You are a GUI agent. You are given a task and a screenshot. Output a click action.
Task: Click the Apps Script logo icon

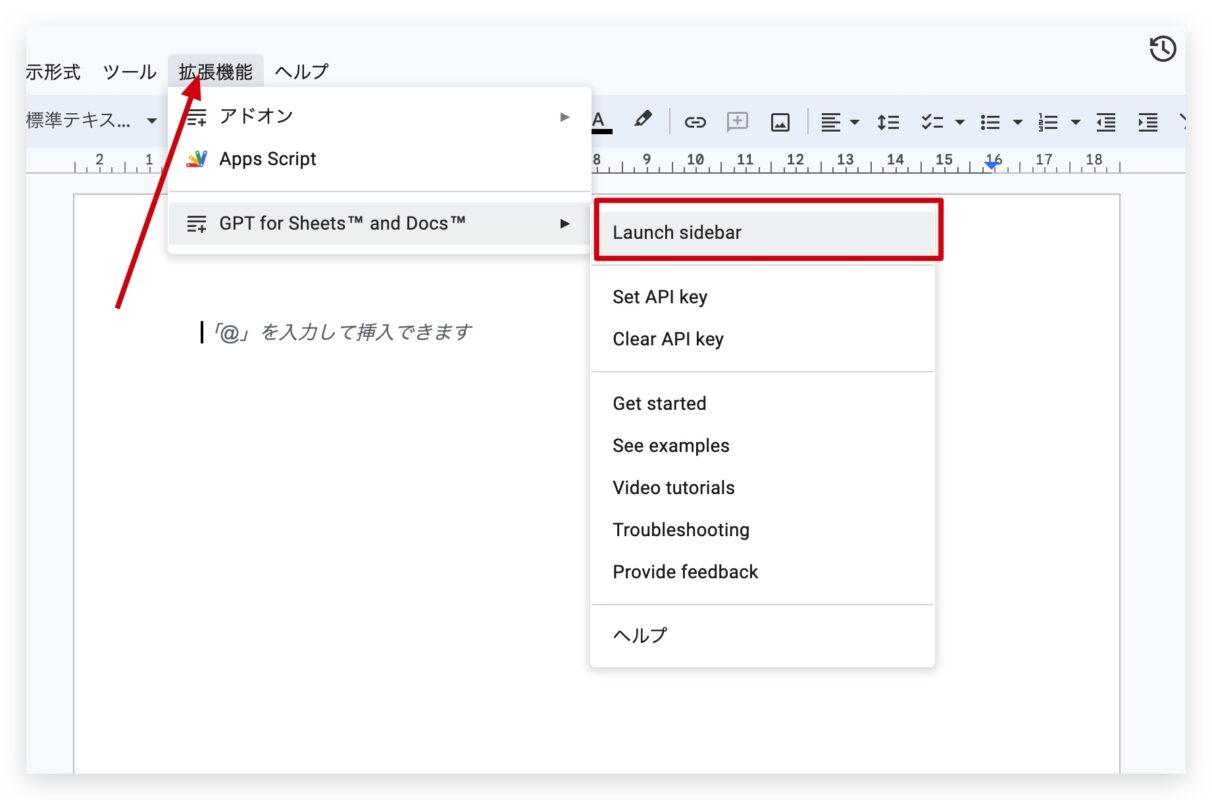pyautogui.click(x=197, y=159)
